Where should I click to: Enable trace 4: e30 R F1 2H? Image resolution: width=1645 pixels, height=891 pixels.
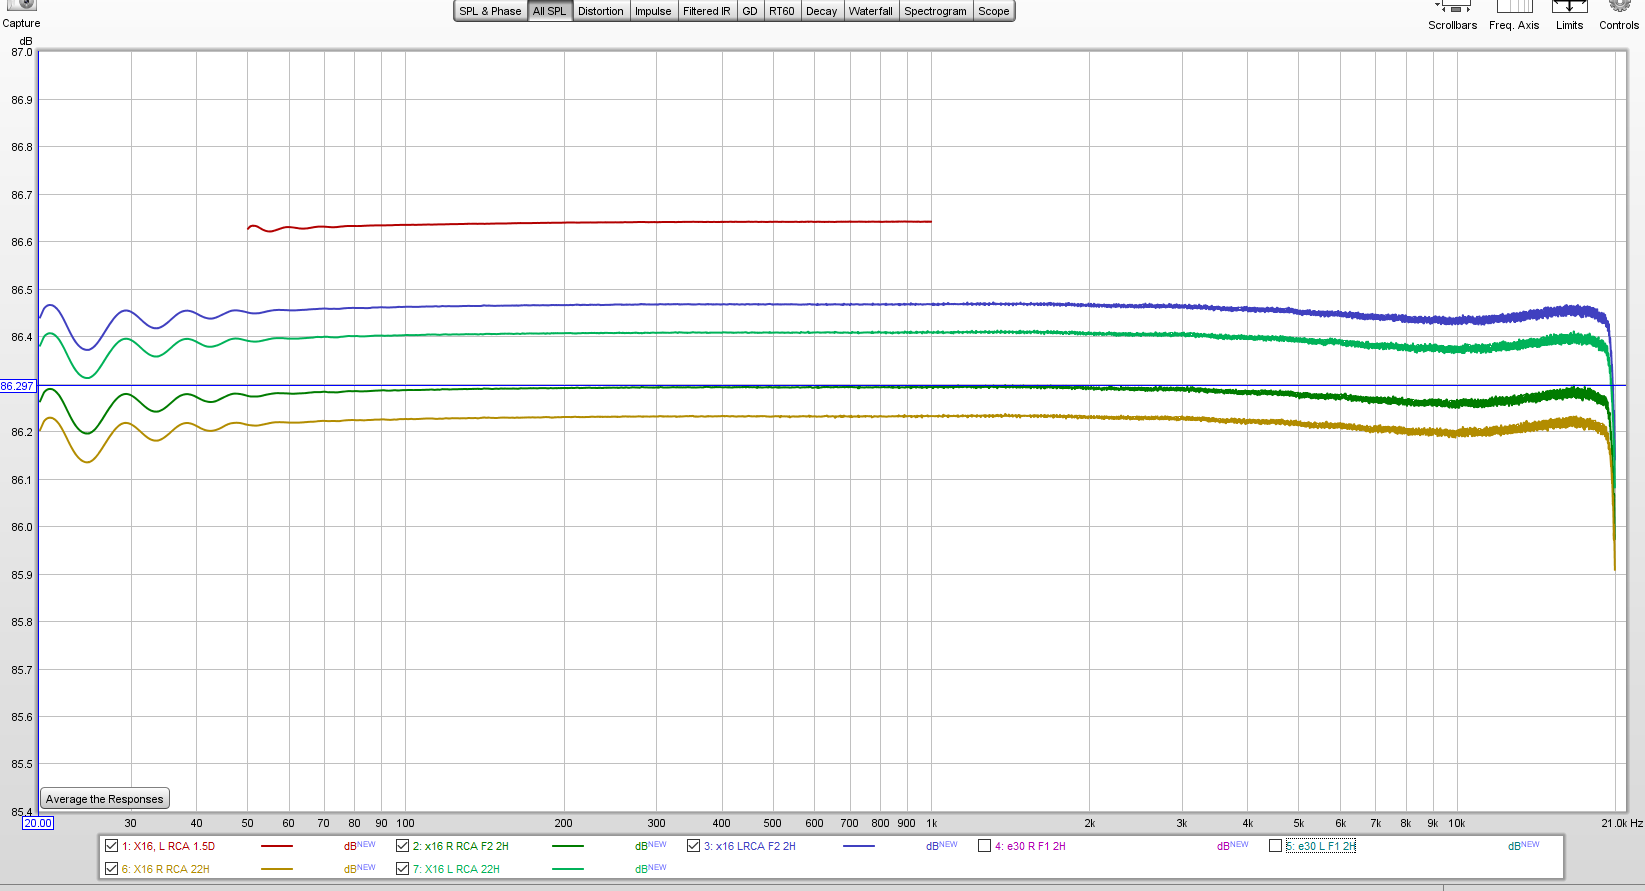pos(985,846)
